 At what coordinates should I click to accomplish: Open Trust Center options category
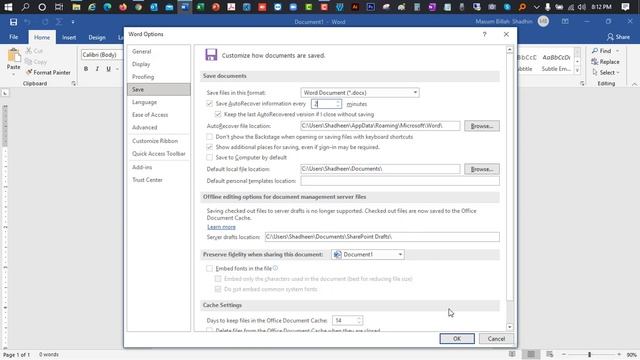click(x=159, y=180)
